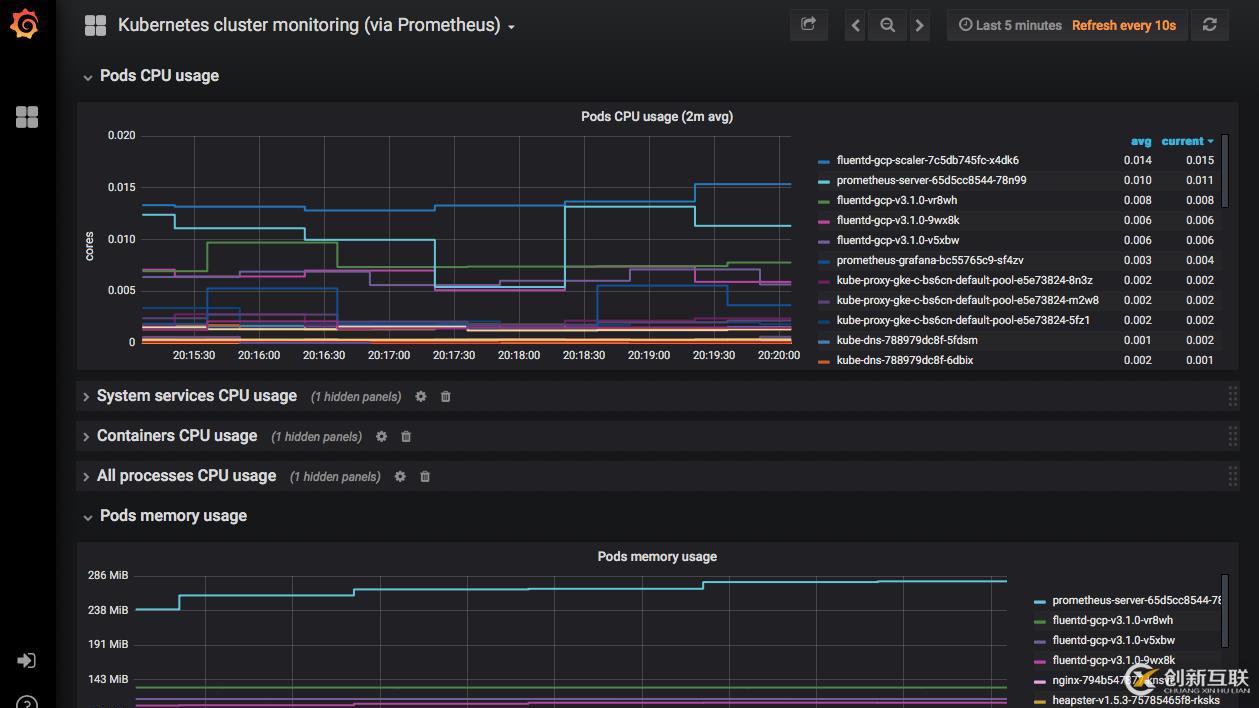Delete the Containers CPU usage row

point(406,436)
